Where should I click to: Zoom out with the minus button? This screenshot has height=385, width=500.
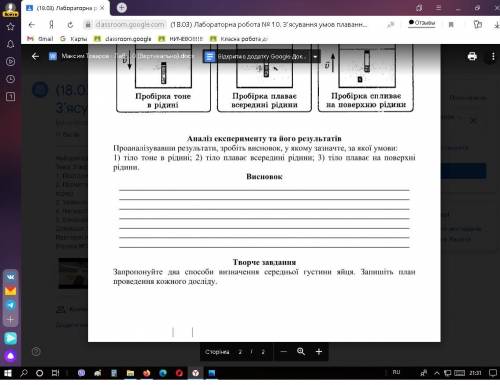tap(284, 352)
